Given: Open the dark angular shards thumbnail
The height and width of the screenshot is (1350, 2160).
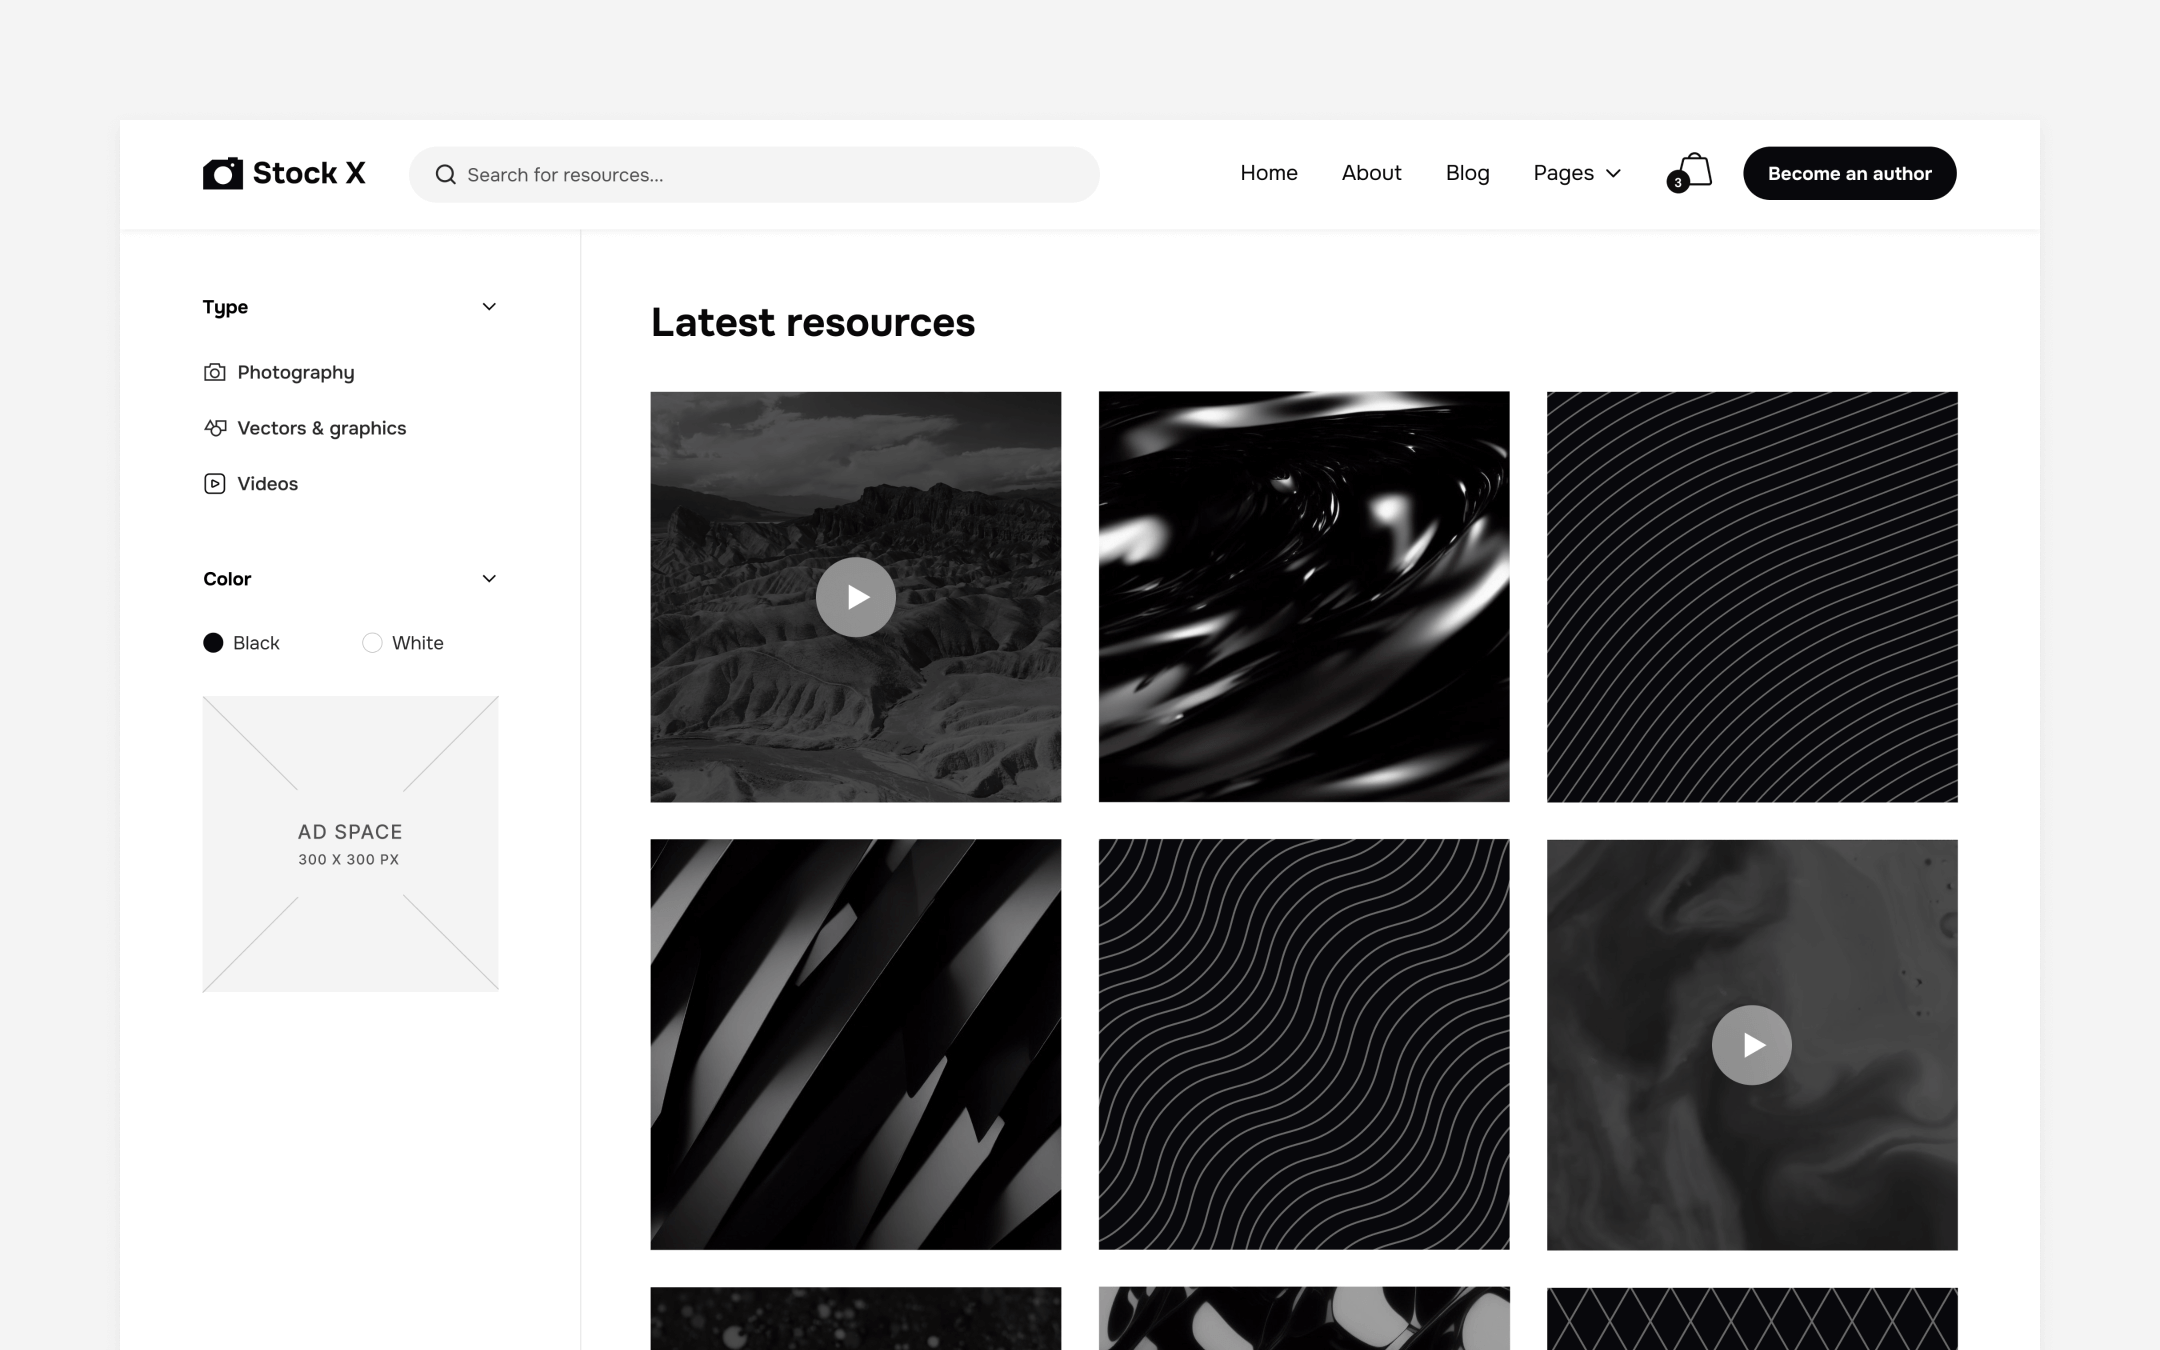Looking at the screenshot, I should pos(856,1045).
